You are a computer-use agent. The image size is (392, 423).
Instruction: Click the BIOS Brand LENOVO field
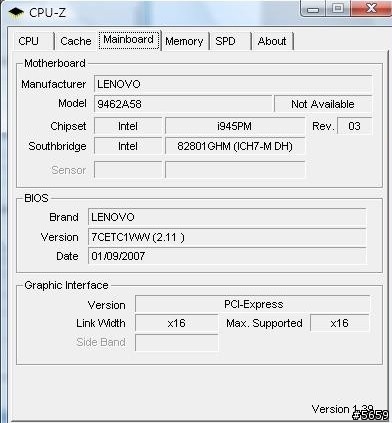click(227, 217)
